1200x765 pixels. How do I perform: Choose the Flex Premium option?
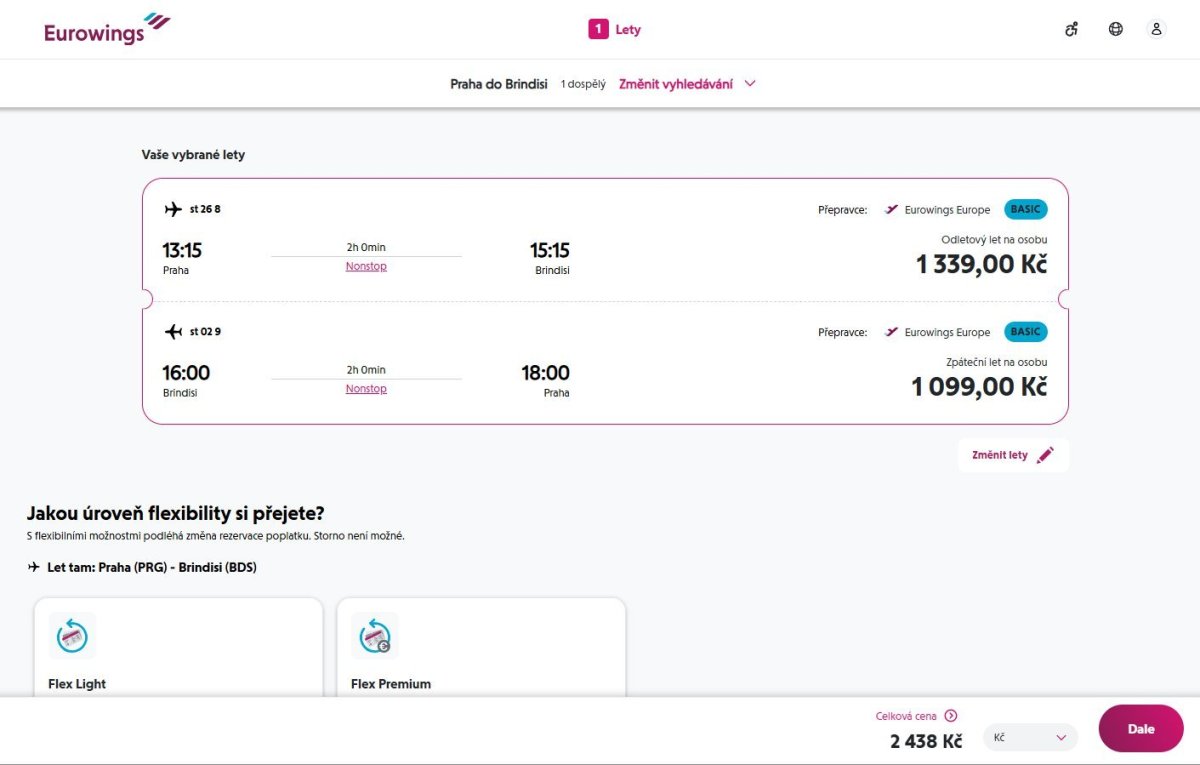click(481, 647)
